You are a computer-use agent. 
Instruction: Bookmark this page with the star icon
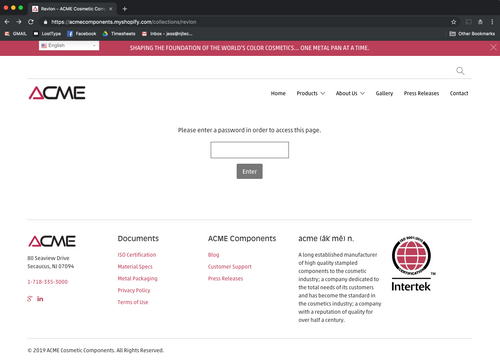[453, 22]
